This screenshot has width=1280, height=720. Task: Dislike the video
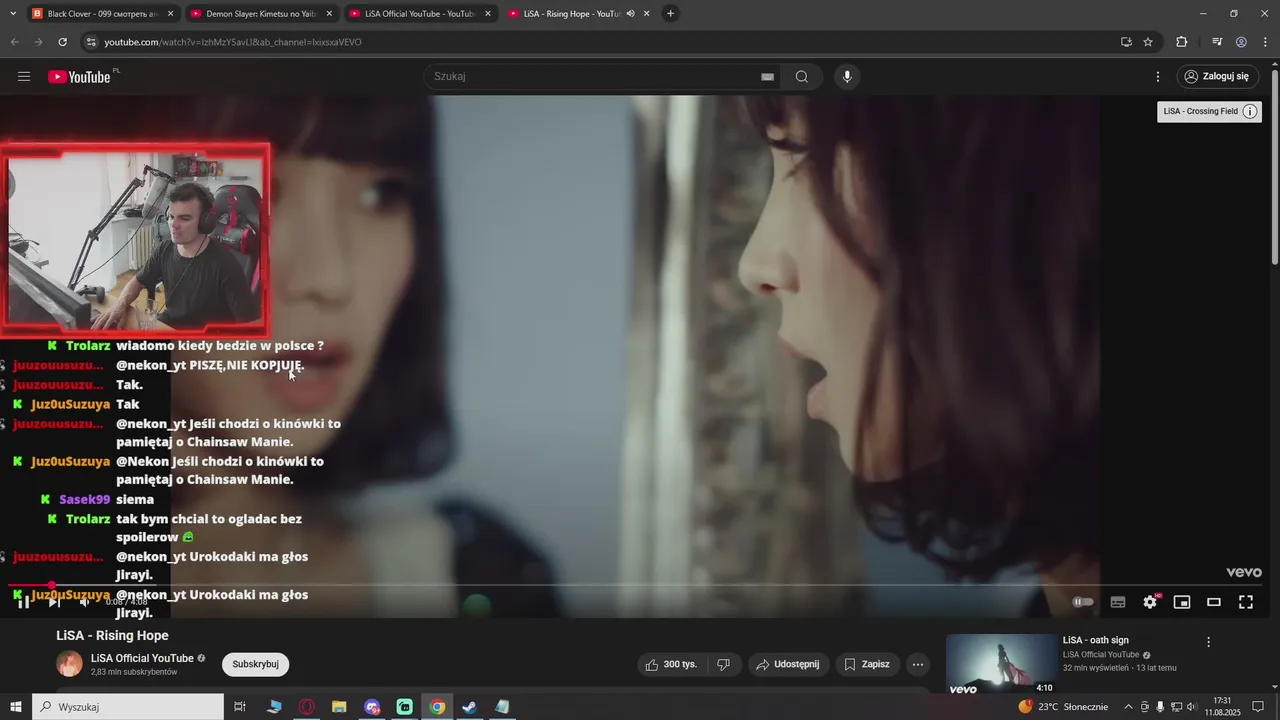724,664
